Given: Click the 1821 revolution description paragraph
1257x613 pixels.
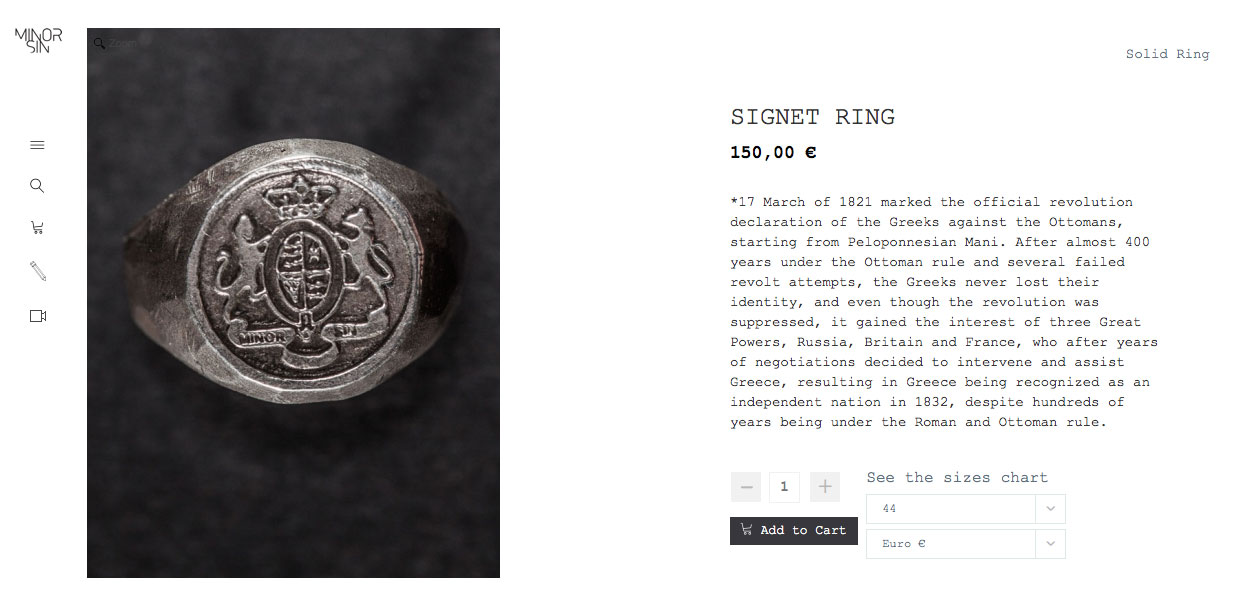Looking at the screenshot, I should (x=944, y=312).
